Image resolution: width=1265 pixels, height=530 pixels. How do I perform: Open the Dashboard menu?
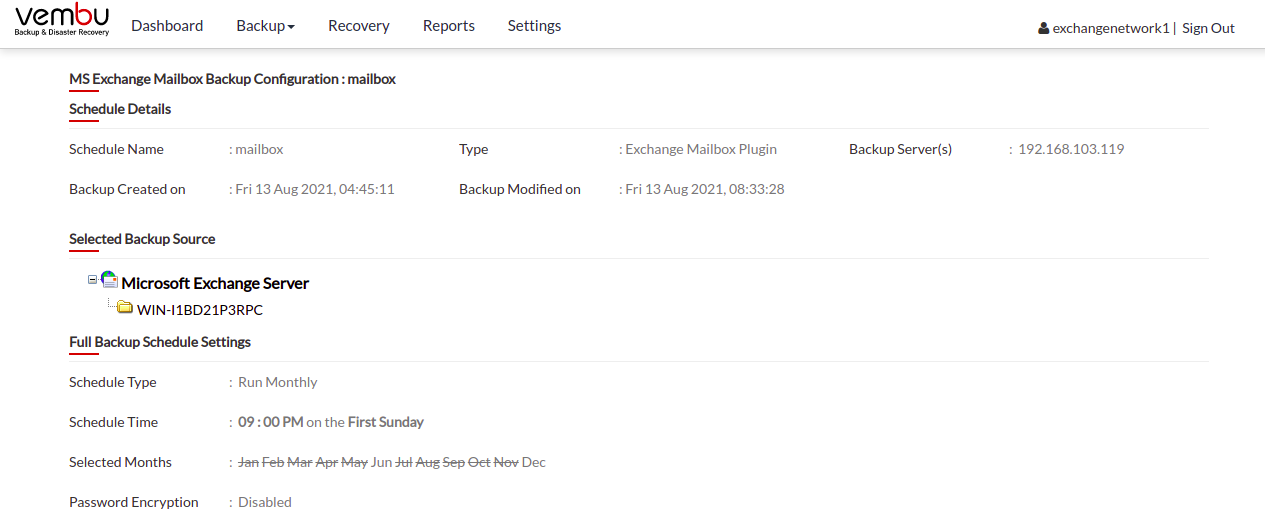[167, 26]
